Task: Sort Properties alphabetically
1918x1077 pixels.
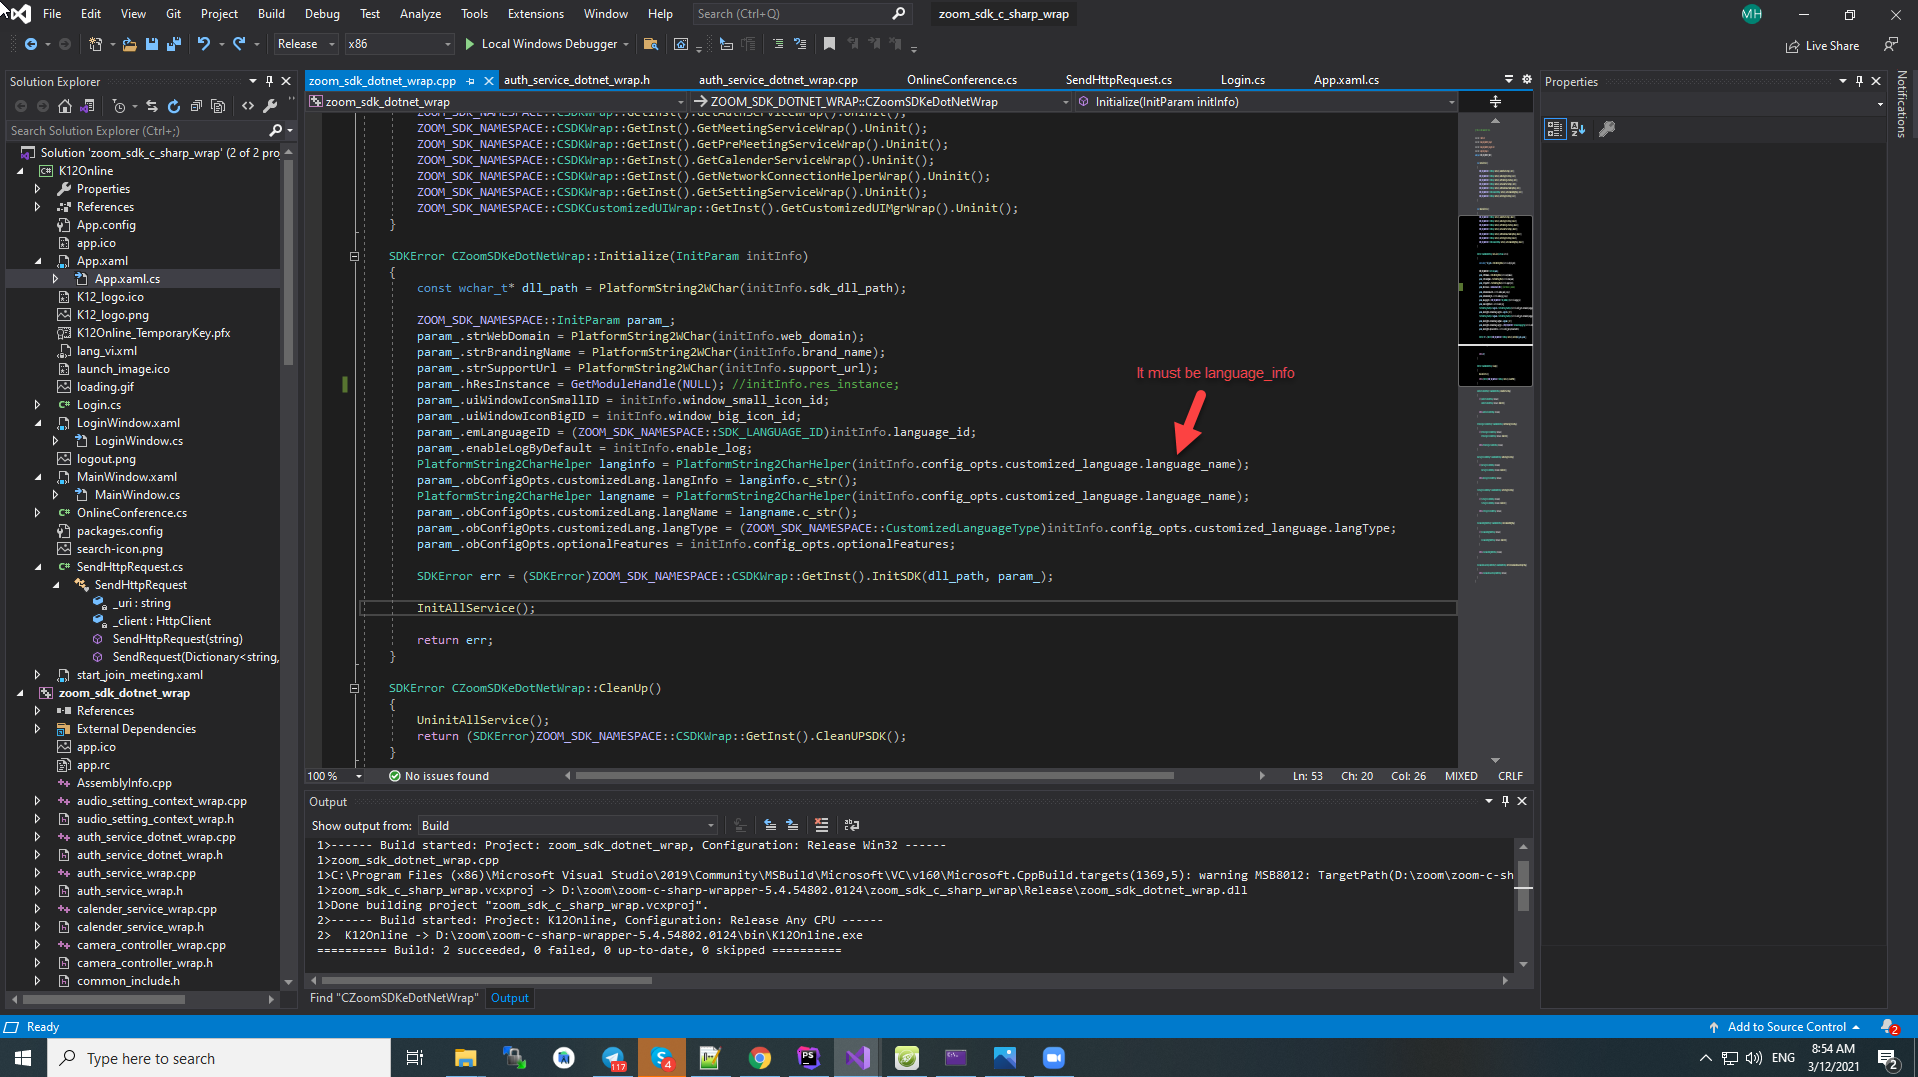Action: (x=1578, y=129)
